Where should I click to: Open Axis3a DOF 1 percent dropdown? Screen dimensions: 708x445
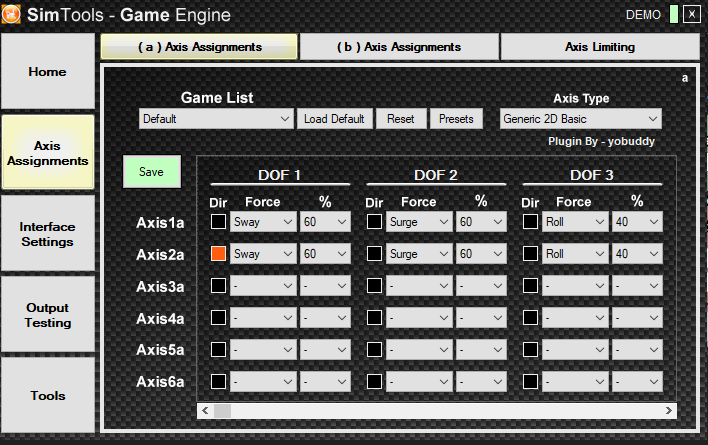pos(325,286)
